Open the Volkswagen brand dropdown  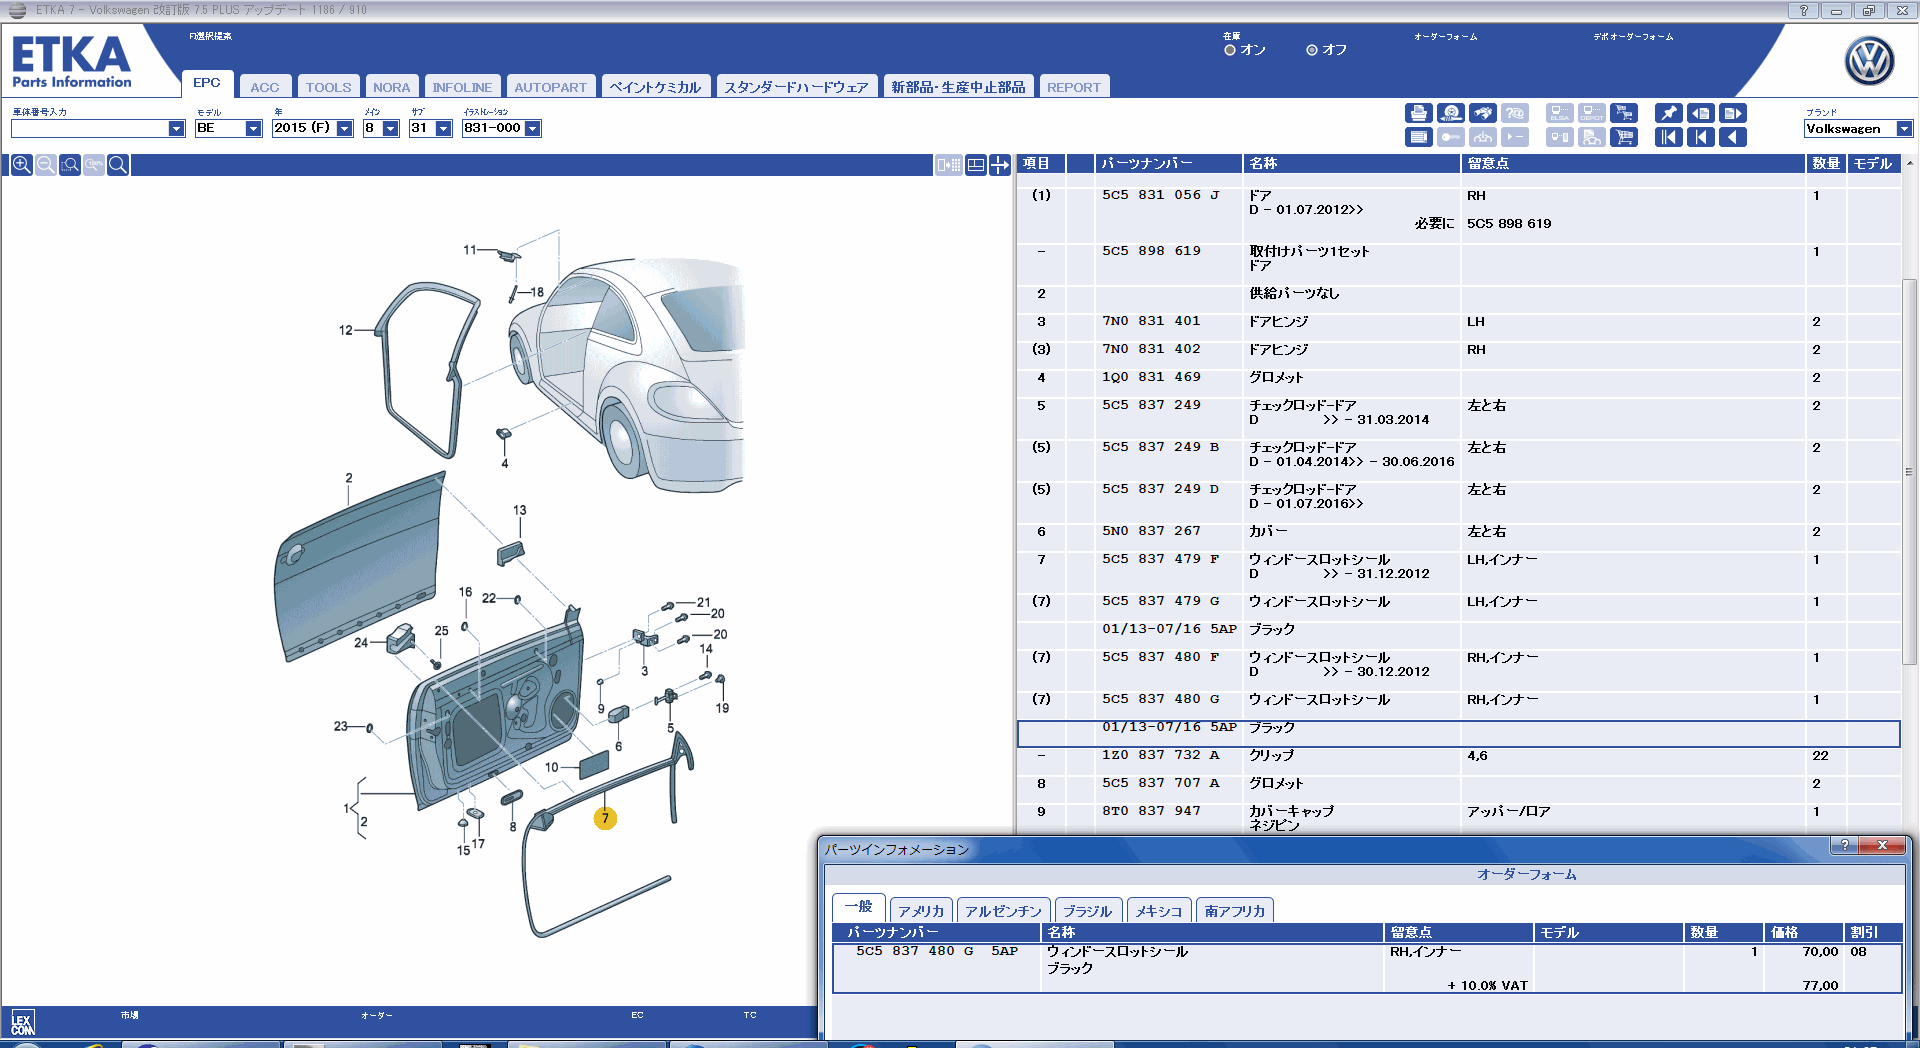pos(1904,129)
